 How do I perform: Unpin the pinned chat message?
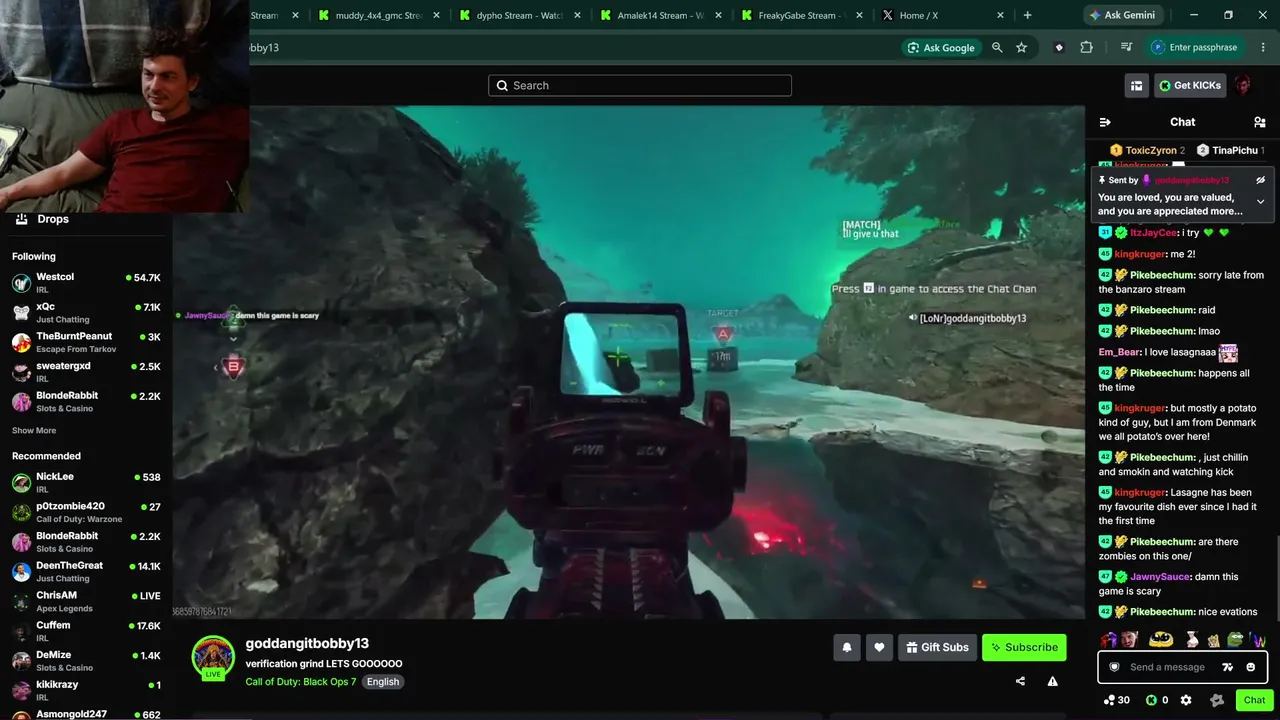coord(1261,180)
